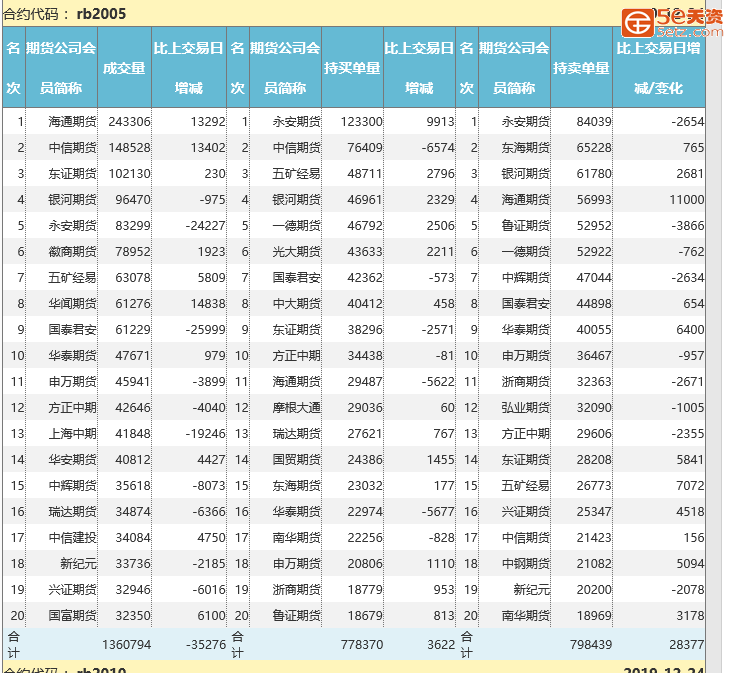Click the 2019-12-24 date at bottom
Screen dimensions: 729x673
(663, 671)
